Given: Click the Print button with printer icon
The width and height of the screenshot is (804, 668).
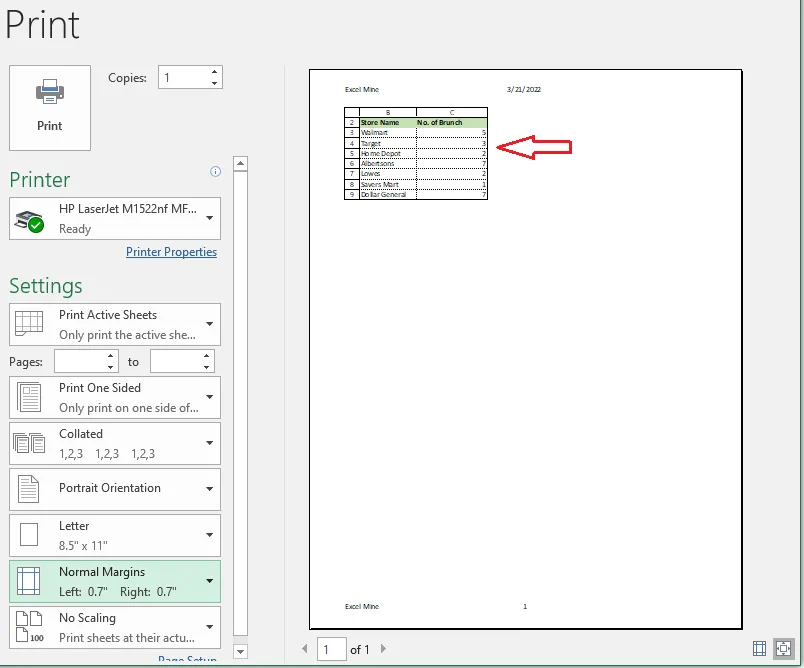Looking at the screenshot, I should coord(50,108).
